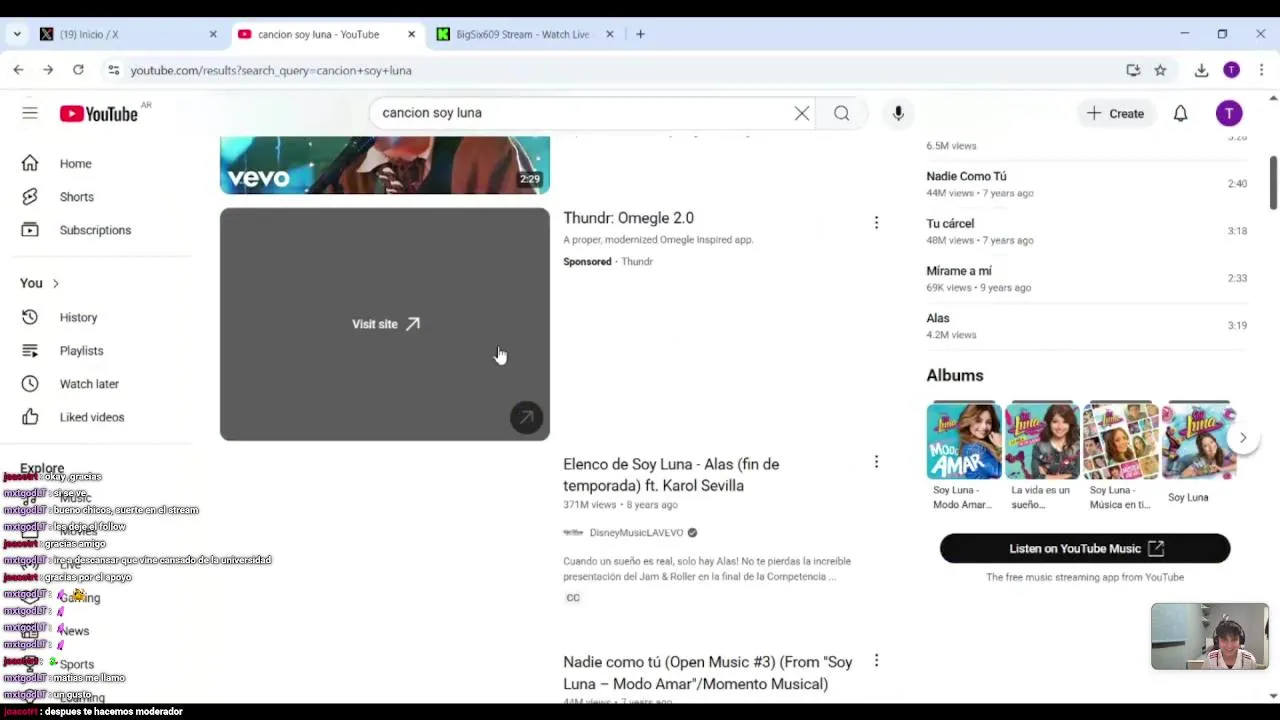
Task: Show next albums with arrow
Action: (1242, 438)
